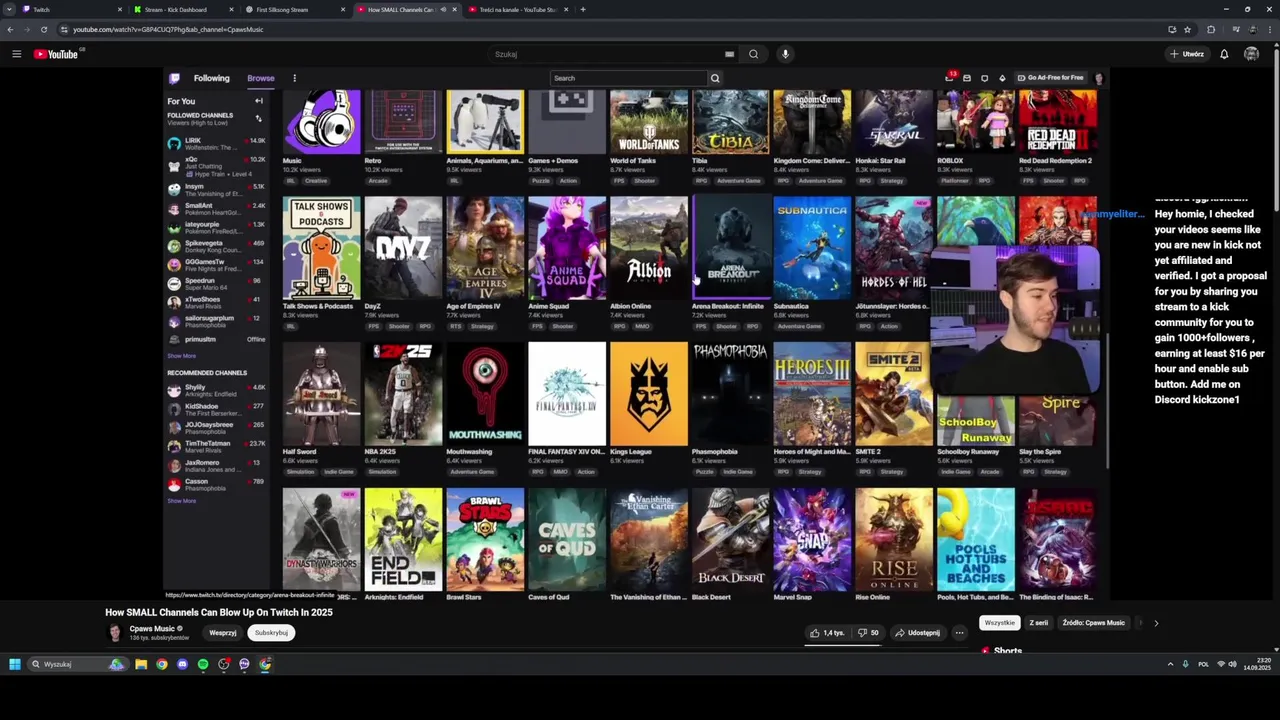The width and height of the screenshot is (1280, 720).
Task: Click the Twitch Search field in video
Action: (x=629, y=78)
